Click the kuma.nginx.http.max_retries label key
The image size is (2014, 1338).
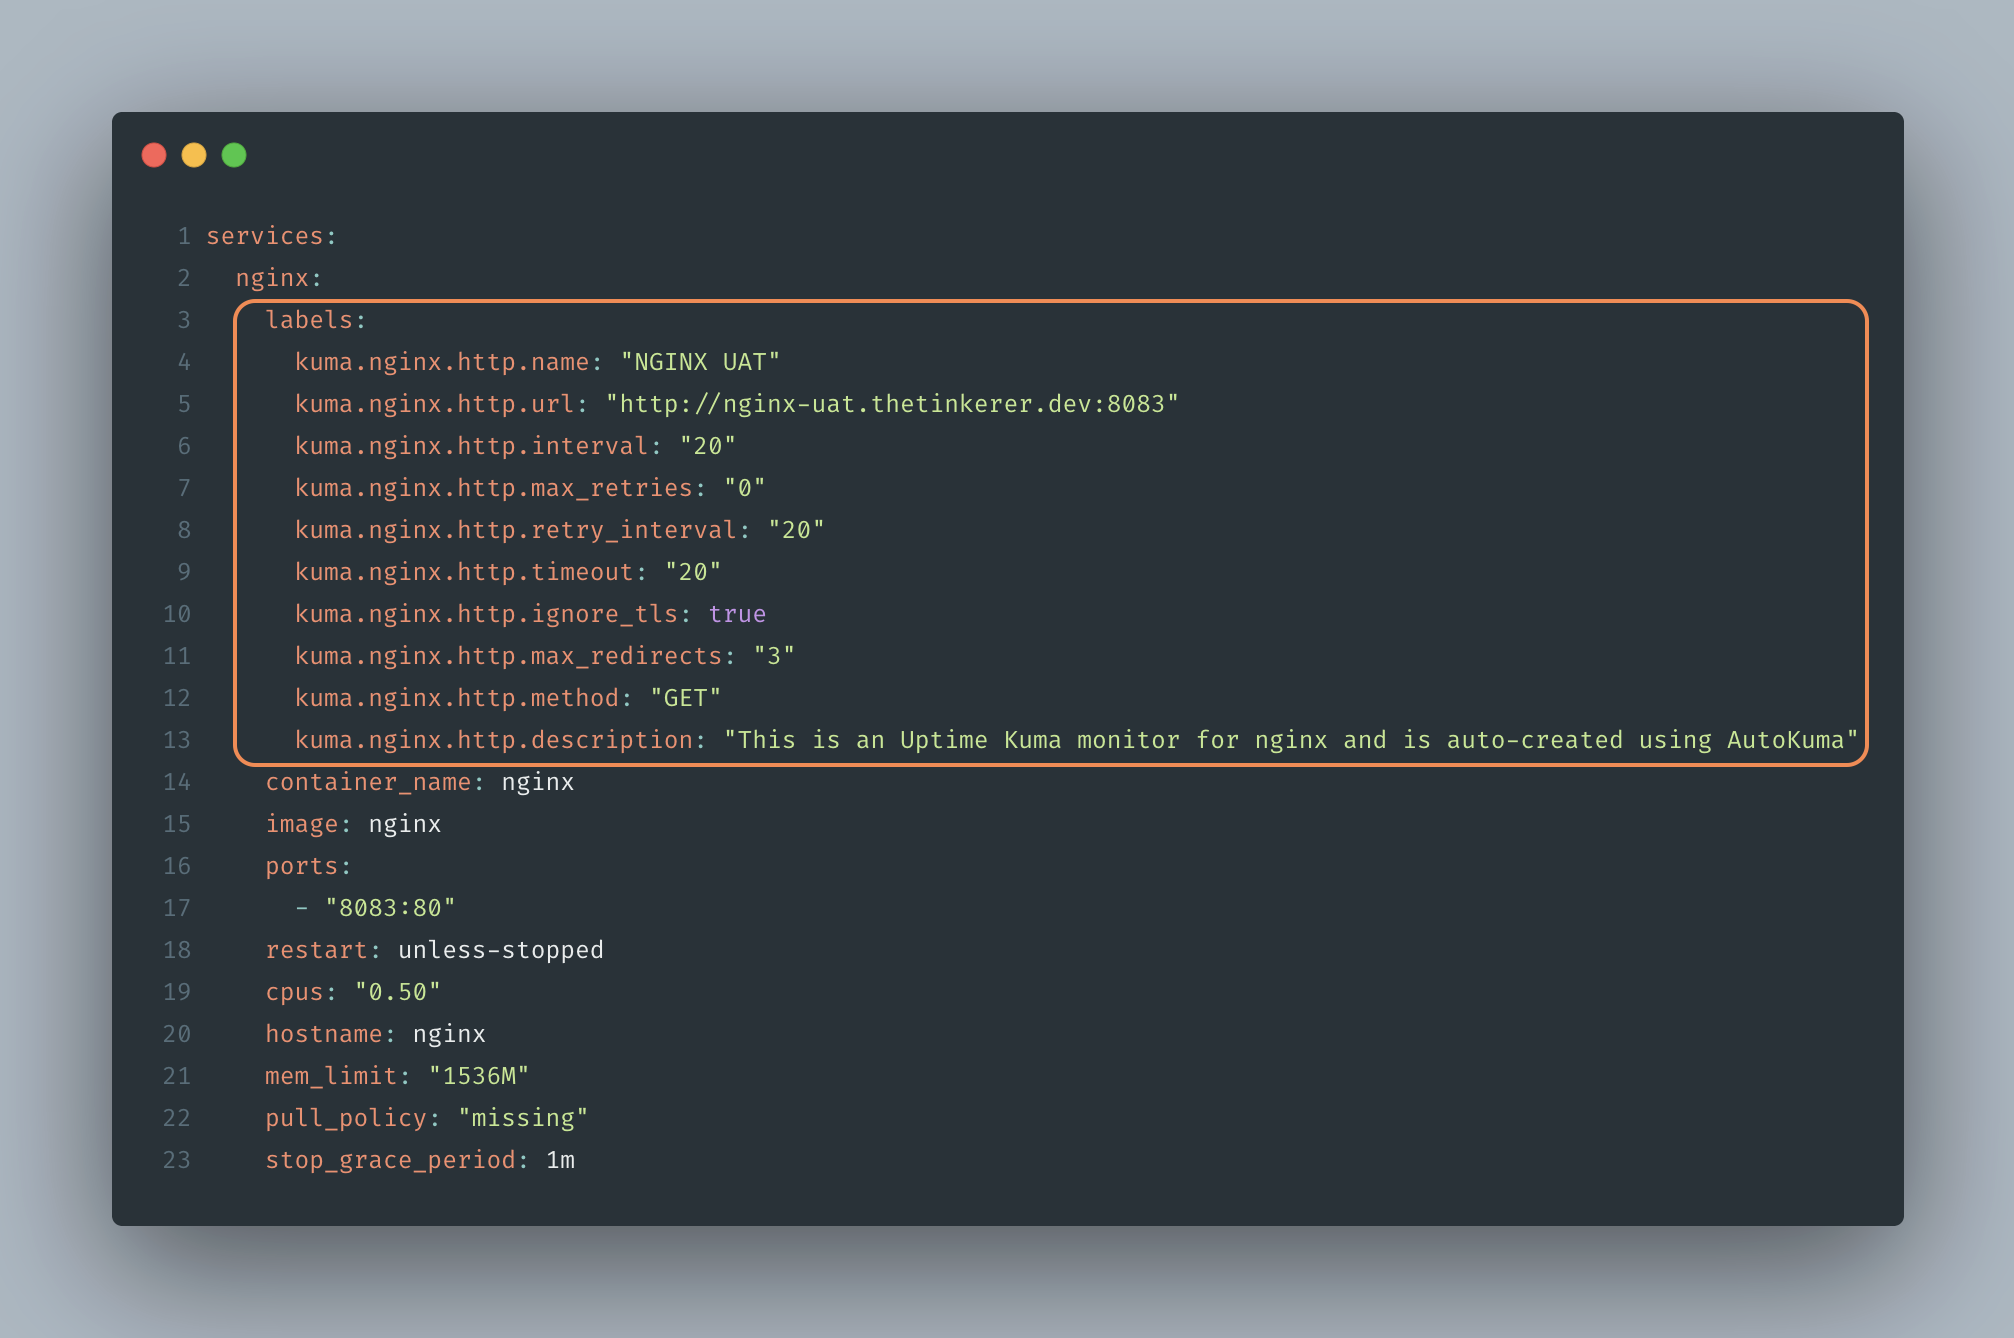494,488
